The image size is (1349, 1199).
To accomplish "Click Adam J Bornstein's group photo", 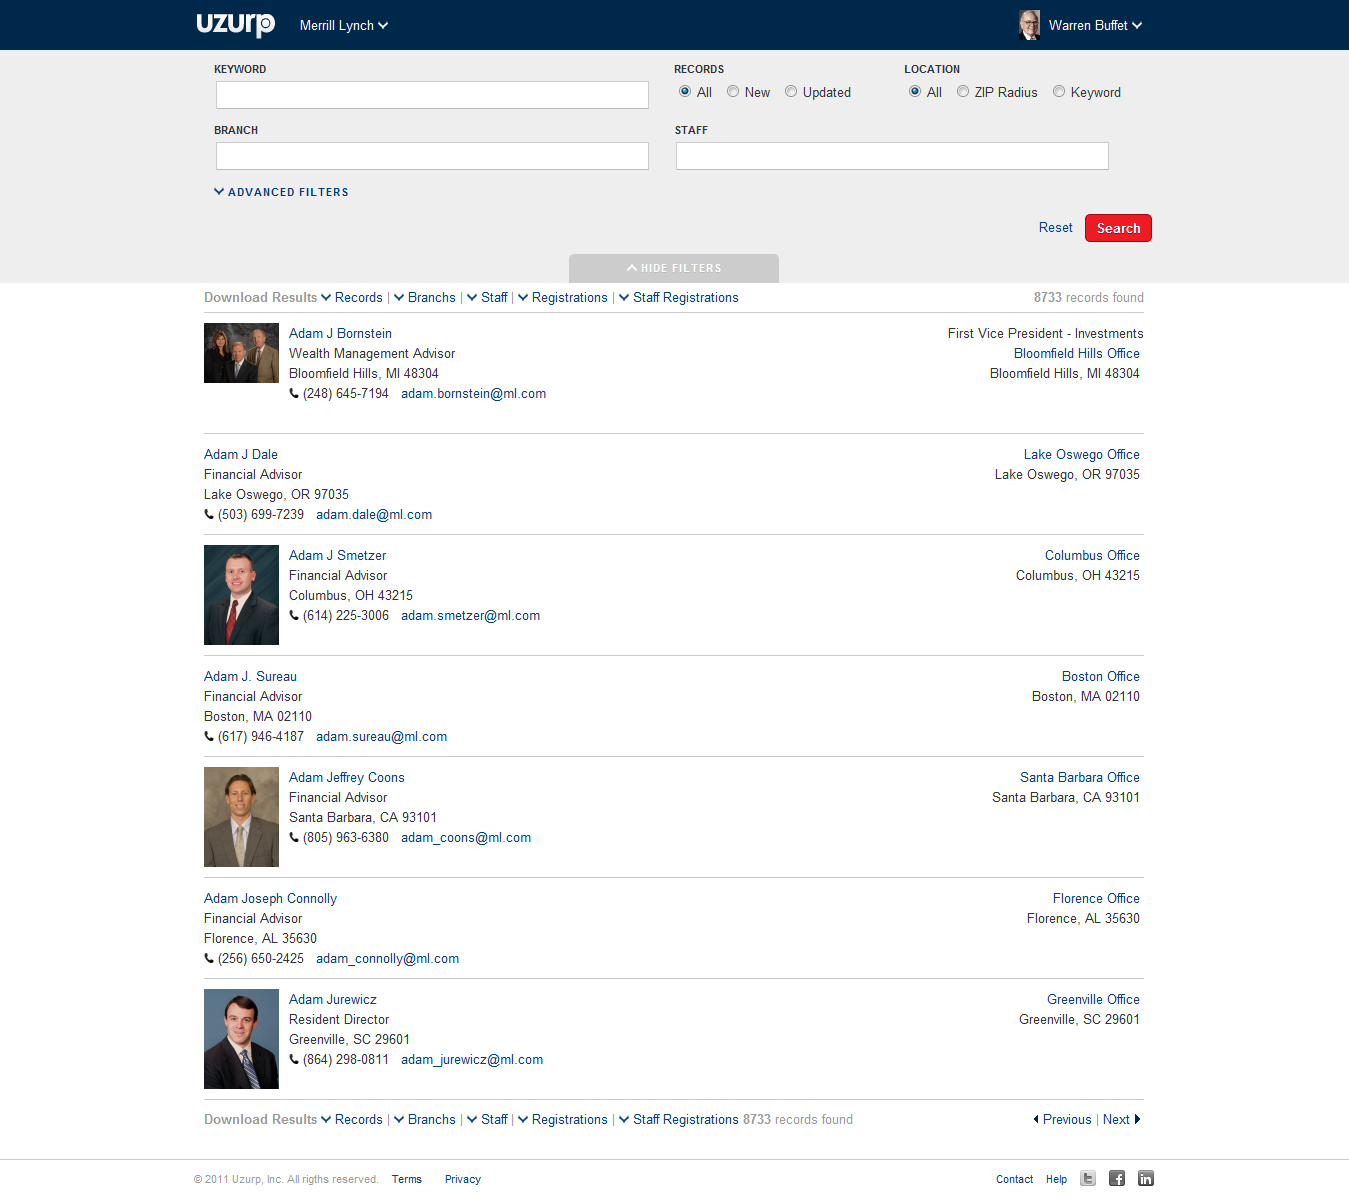I will click(x=241, y=353).
